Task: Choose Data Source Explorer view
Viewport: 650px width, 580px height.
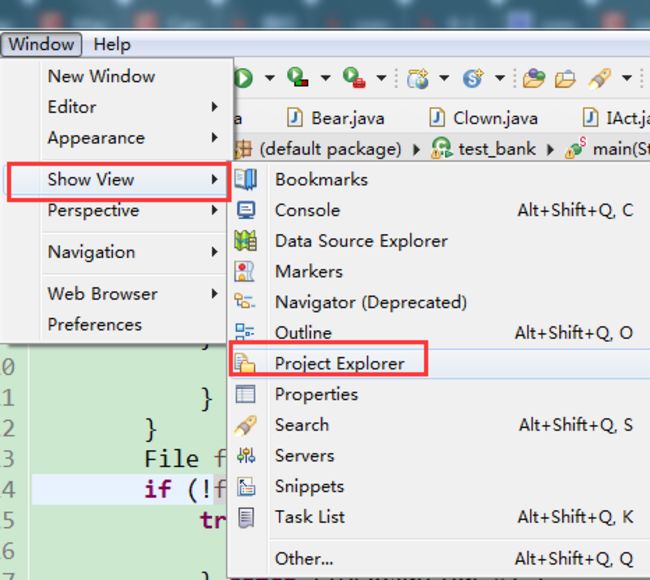Action: coord(439,241)
